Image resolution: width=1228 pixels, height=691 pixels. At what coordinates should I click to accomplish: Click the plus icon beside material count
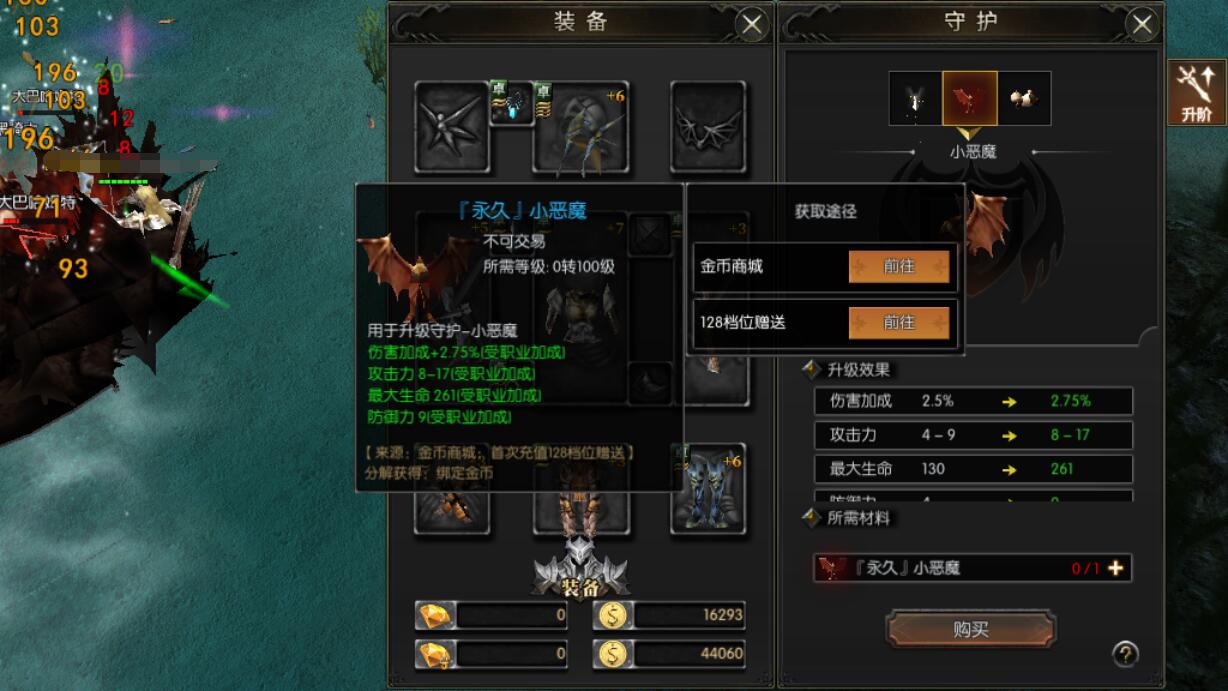(x=1115, y=568)
